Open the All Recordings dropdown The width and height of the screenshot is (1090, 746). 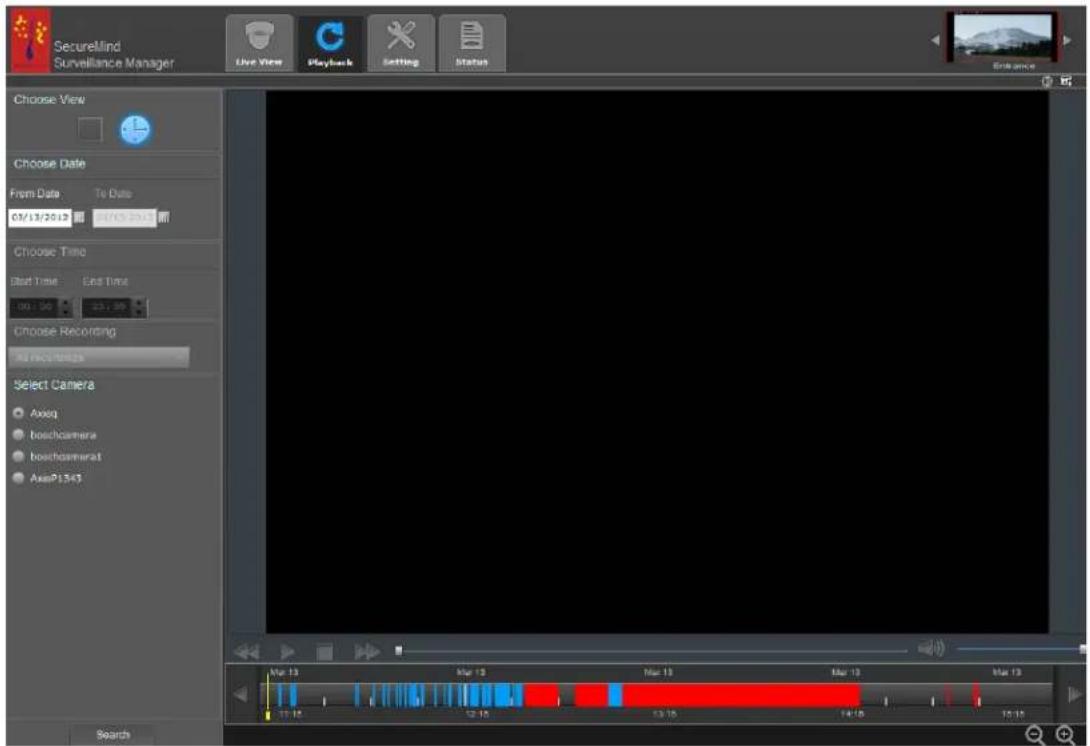tap(99, 357)
